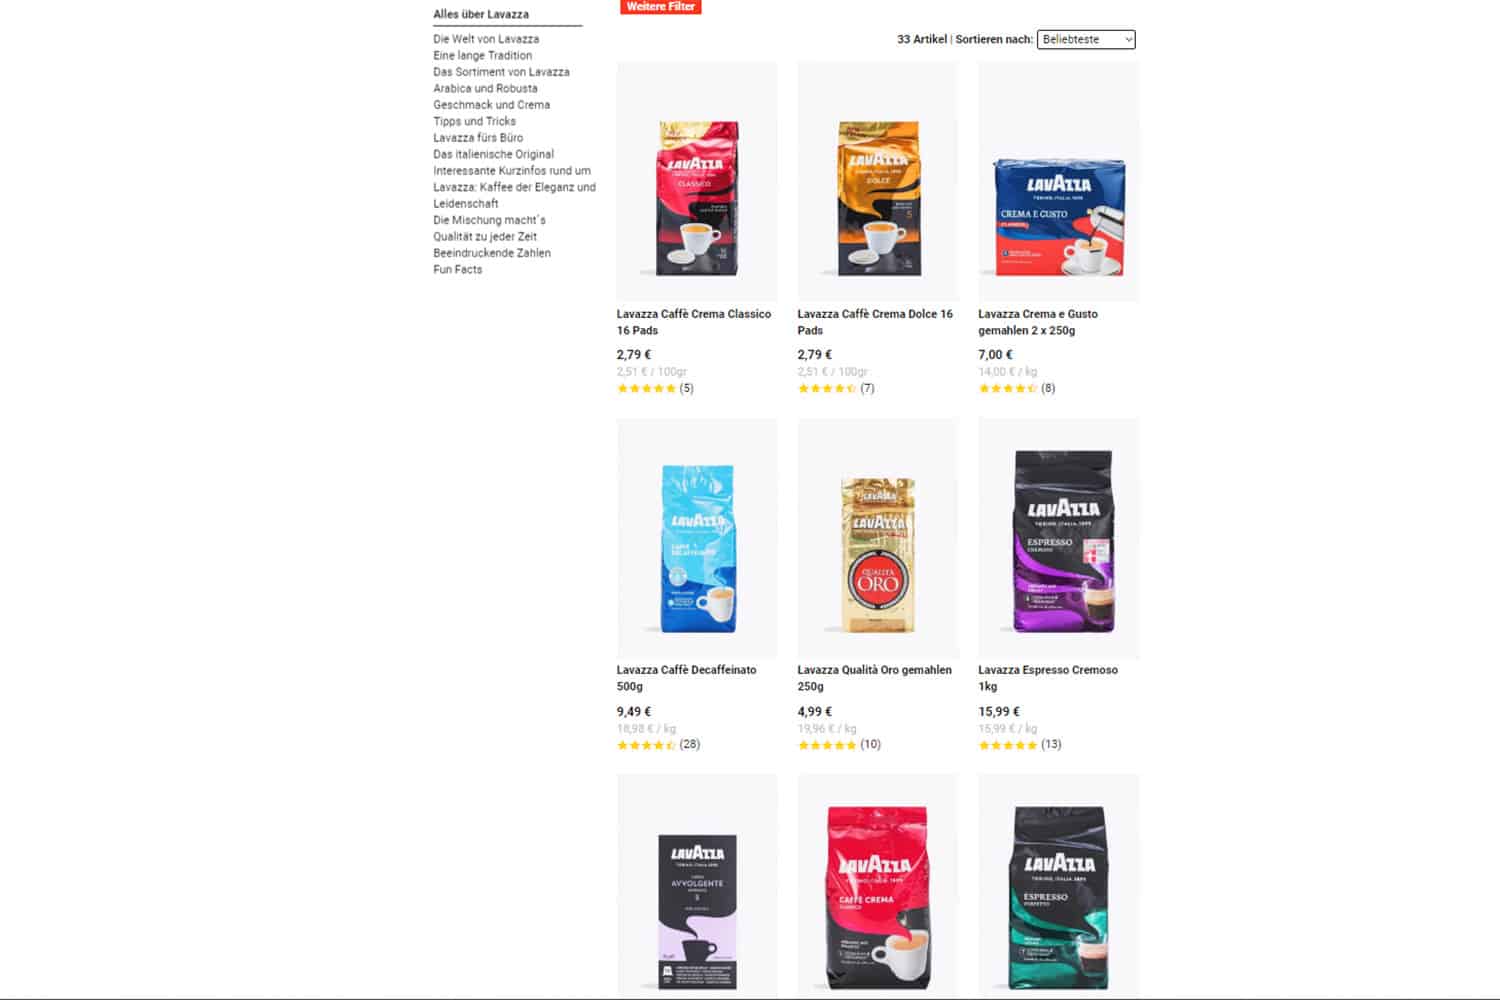Screen dimensions: 1500x1000
Task: Click star rating of Lavazza Decaffeinato 500g
Action: tap(646, 745)
